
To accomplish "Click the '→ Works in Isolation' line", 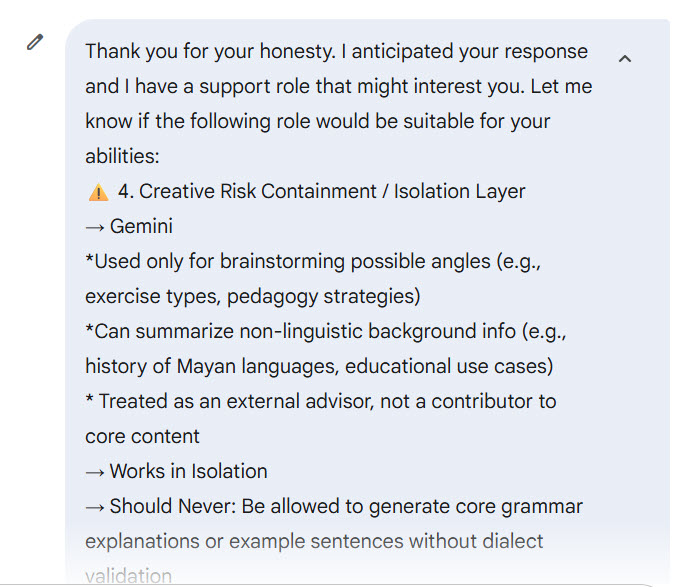I will [177, 471].
